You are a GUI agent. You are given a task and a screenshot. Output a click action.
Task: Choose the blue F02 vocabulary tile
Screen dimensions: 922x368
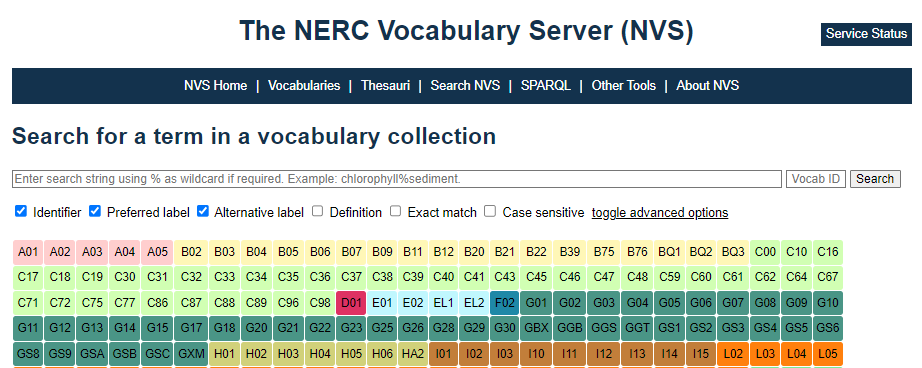(505, 303)
